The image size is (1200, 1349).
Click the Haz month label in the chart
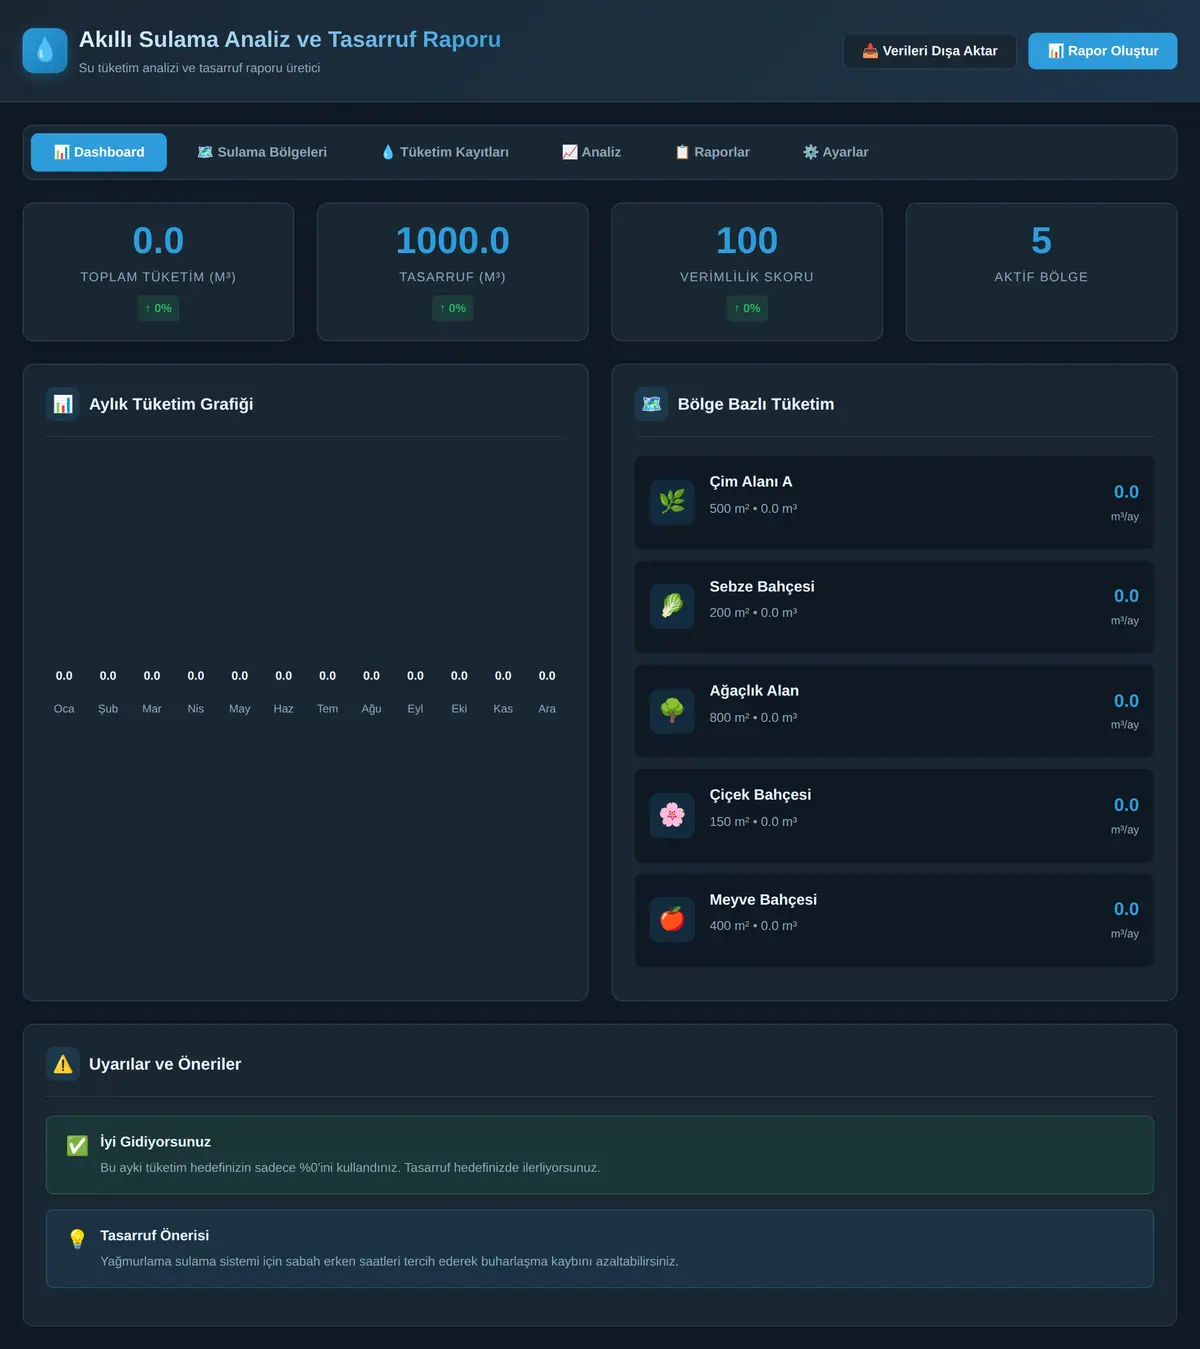(284, 709)
